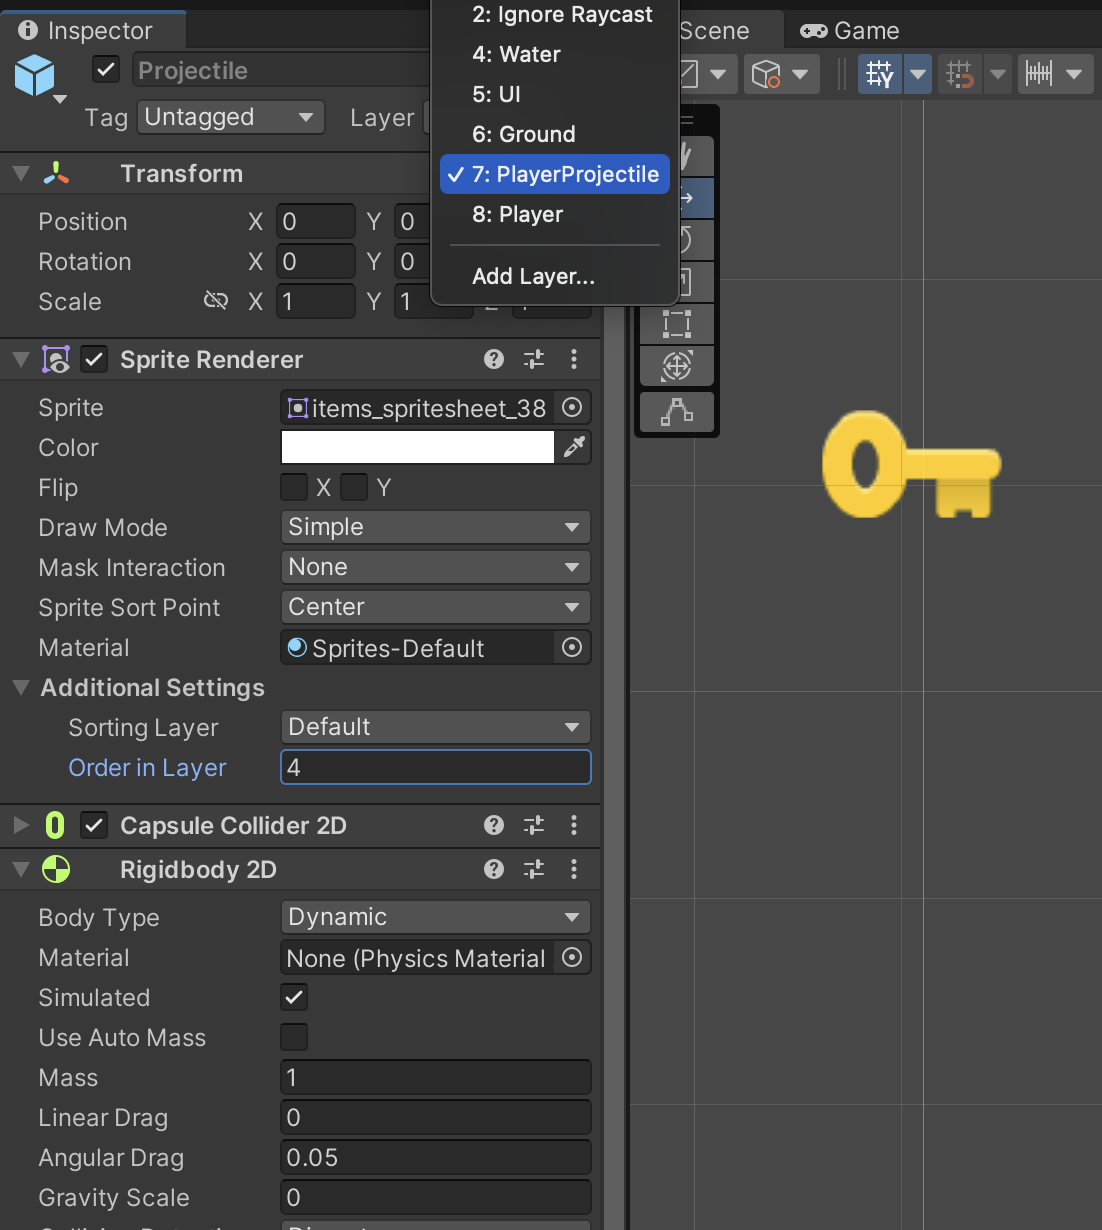Open the Sprite object picker circle
This screenshot has height=1230, width=1102.
pos(572,407)
